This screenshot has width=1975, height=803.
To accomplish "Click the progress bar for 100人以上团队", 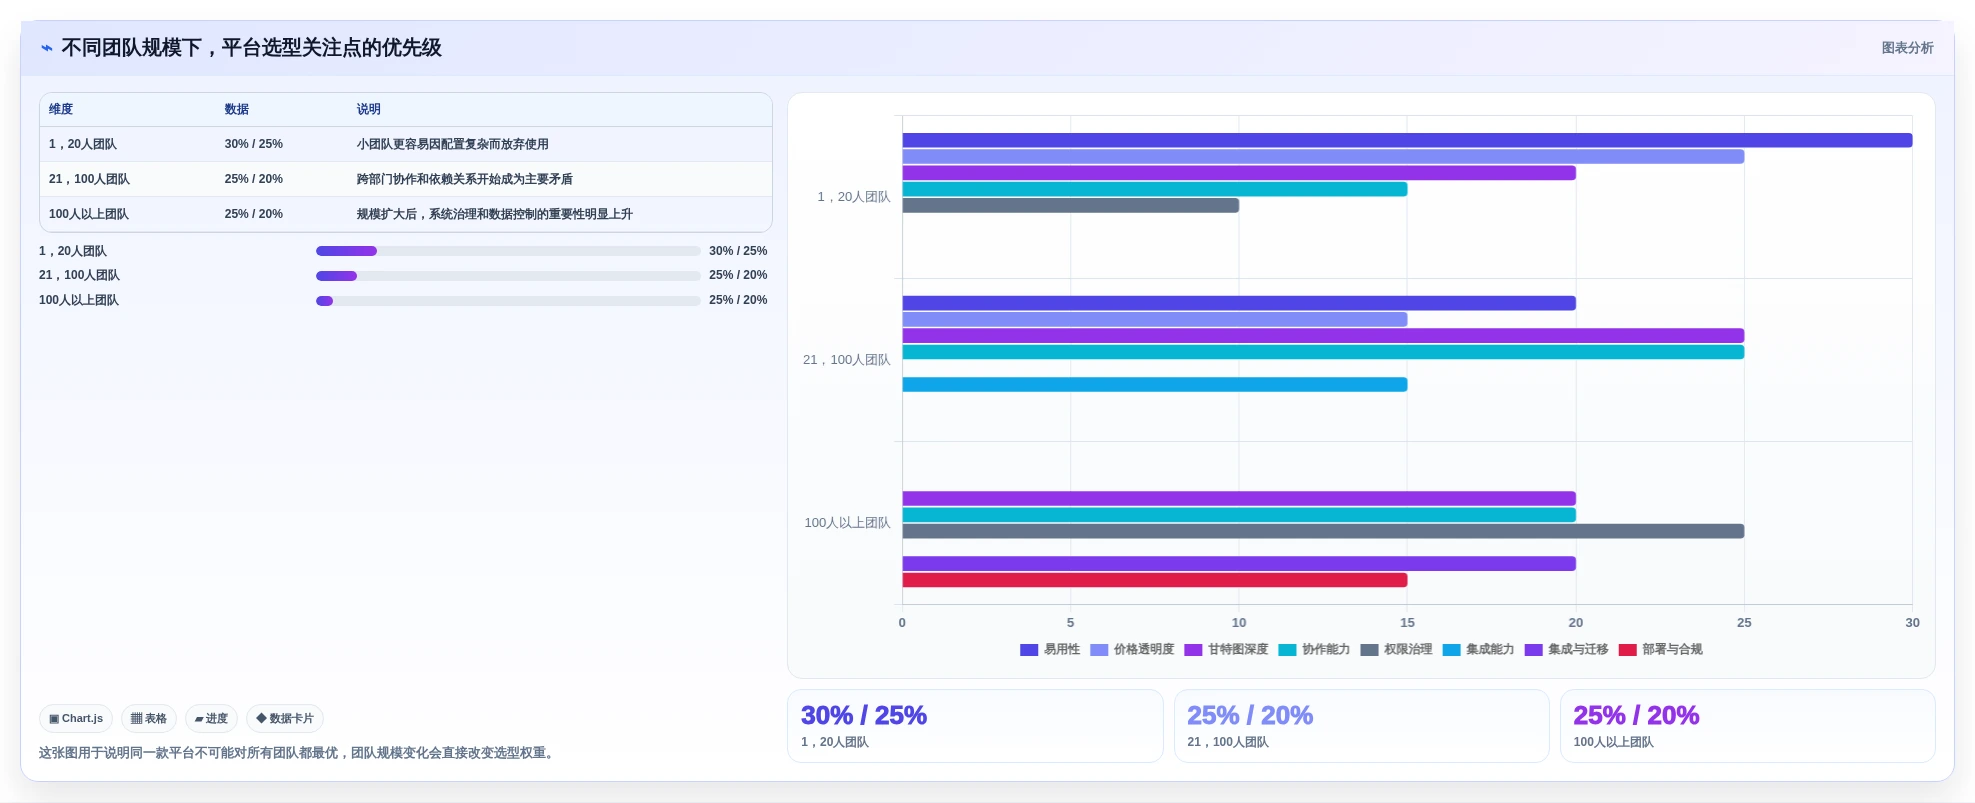I will (508, 301).
